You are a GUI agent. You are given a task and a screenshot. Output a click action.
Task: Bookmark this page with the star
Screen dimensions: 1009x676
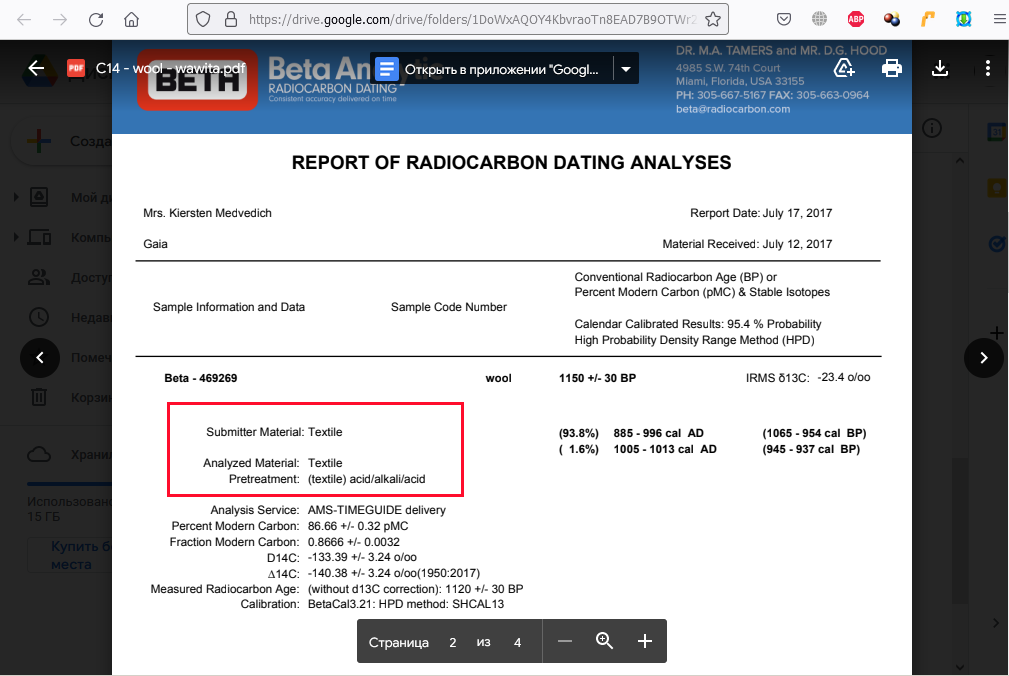713,19
